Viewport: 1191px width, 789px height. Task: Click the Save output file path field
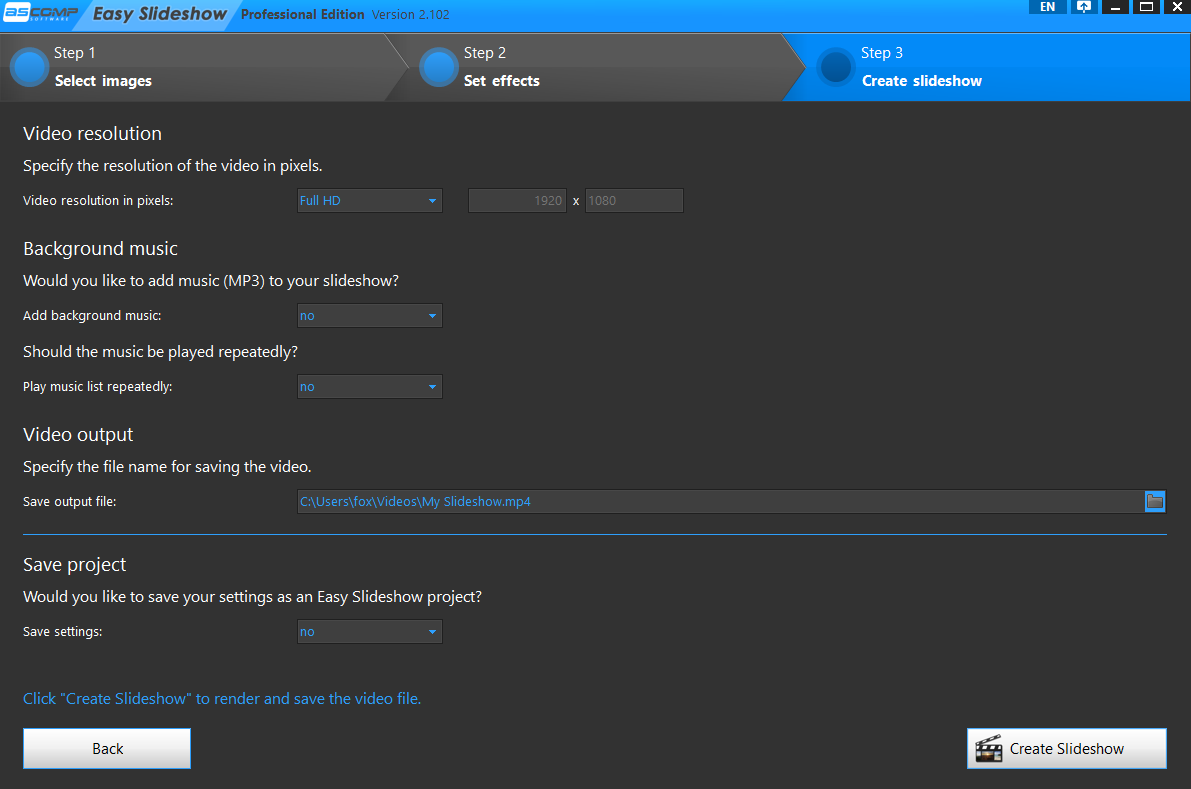click(x=721, y=501)
